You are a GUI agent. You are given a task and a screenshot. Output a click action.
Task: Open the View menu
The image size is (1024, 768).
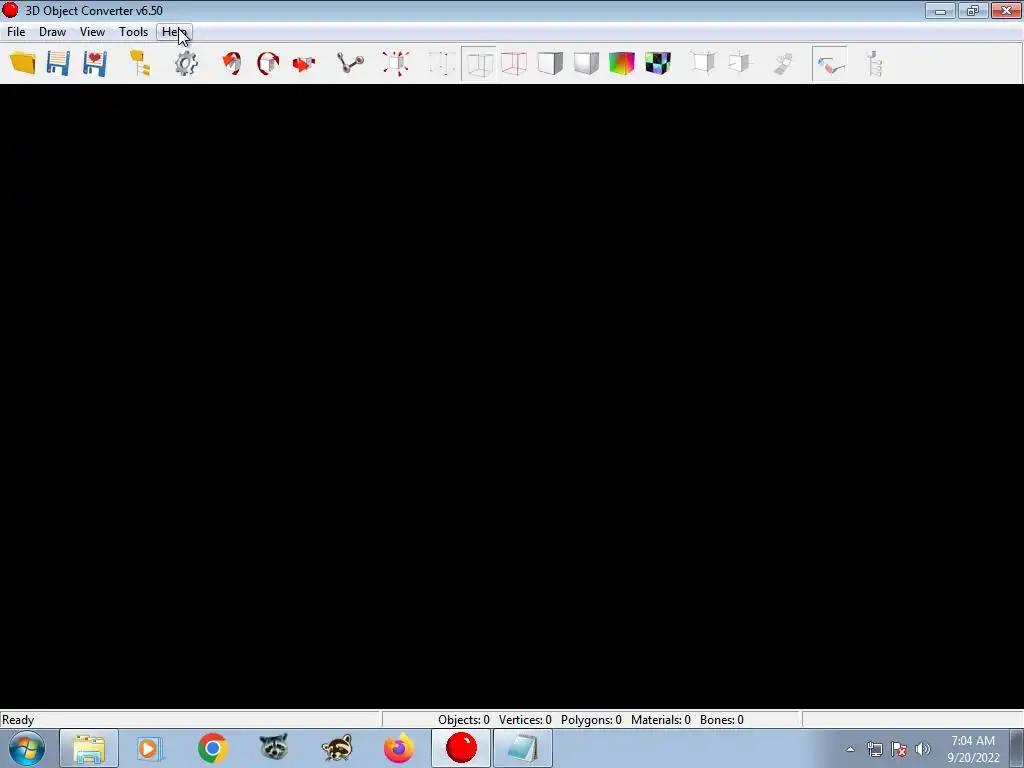(x=92, y=31)
